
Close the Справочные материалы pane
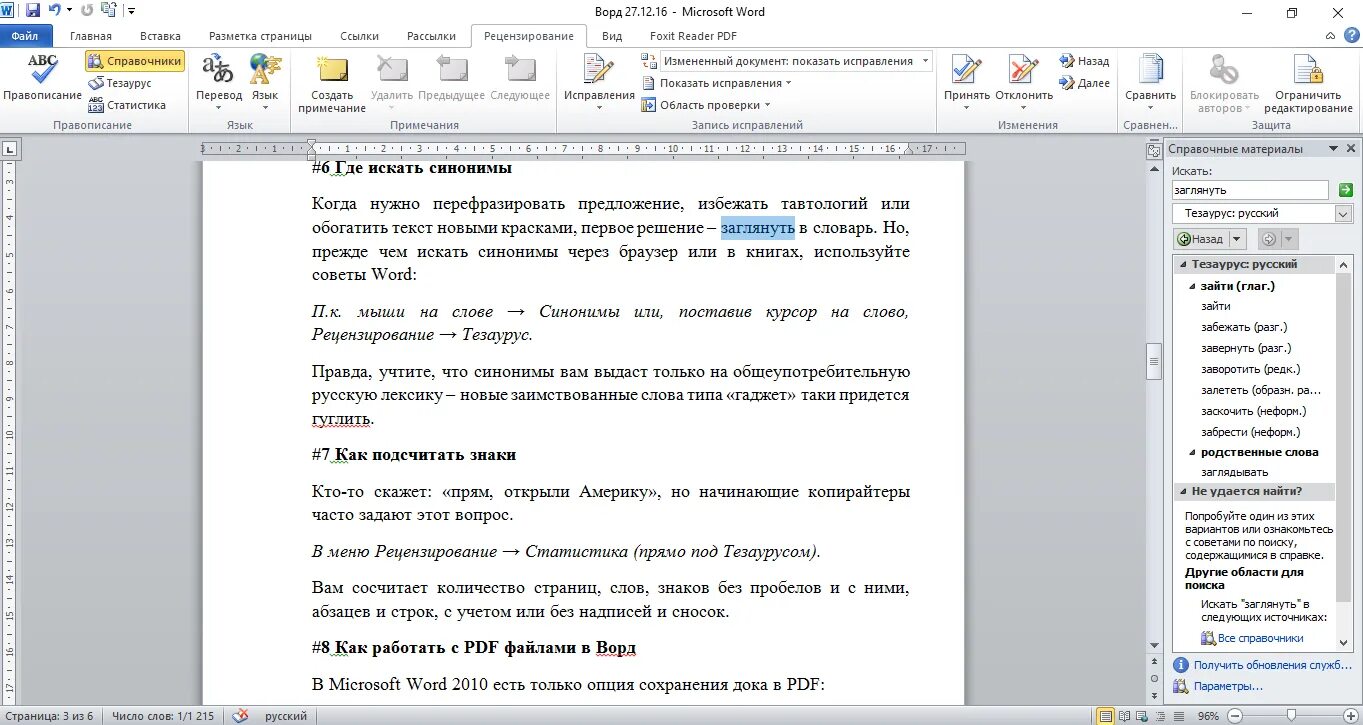(1350, 149)
